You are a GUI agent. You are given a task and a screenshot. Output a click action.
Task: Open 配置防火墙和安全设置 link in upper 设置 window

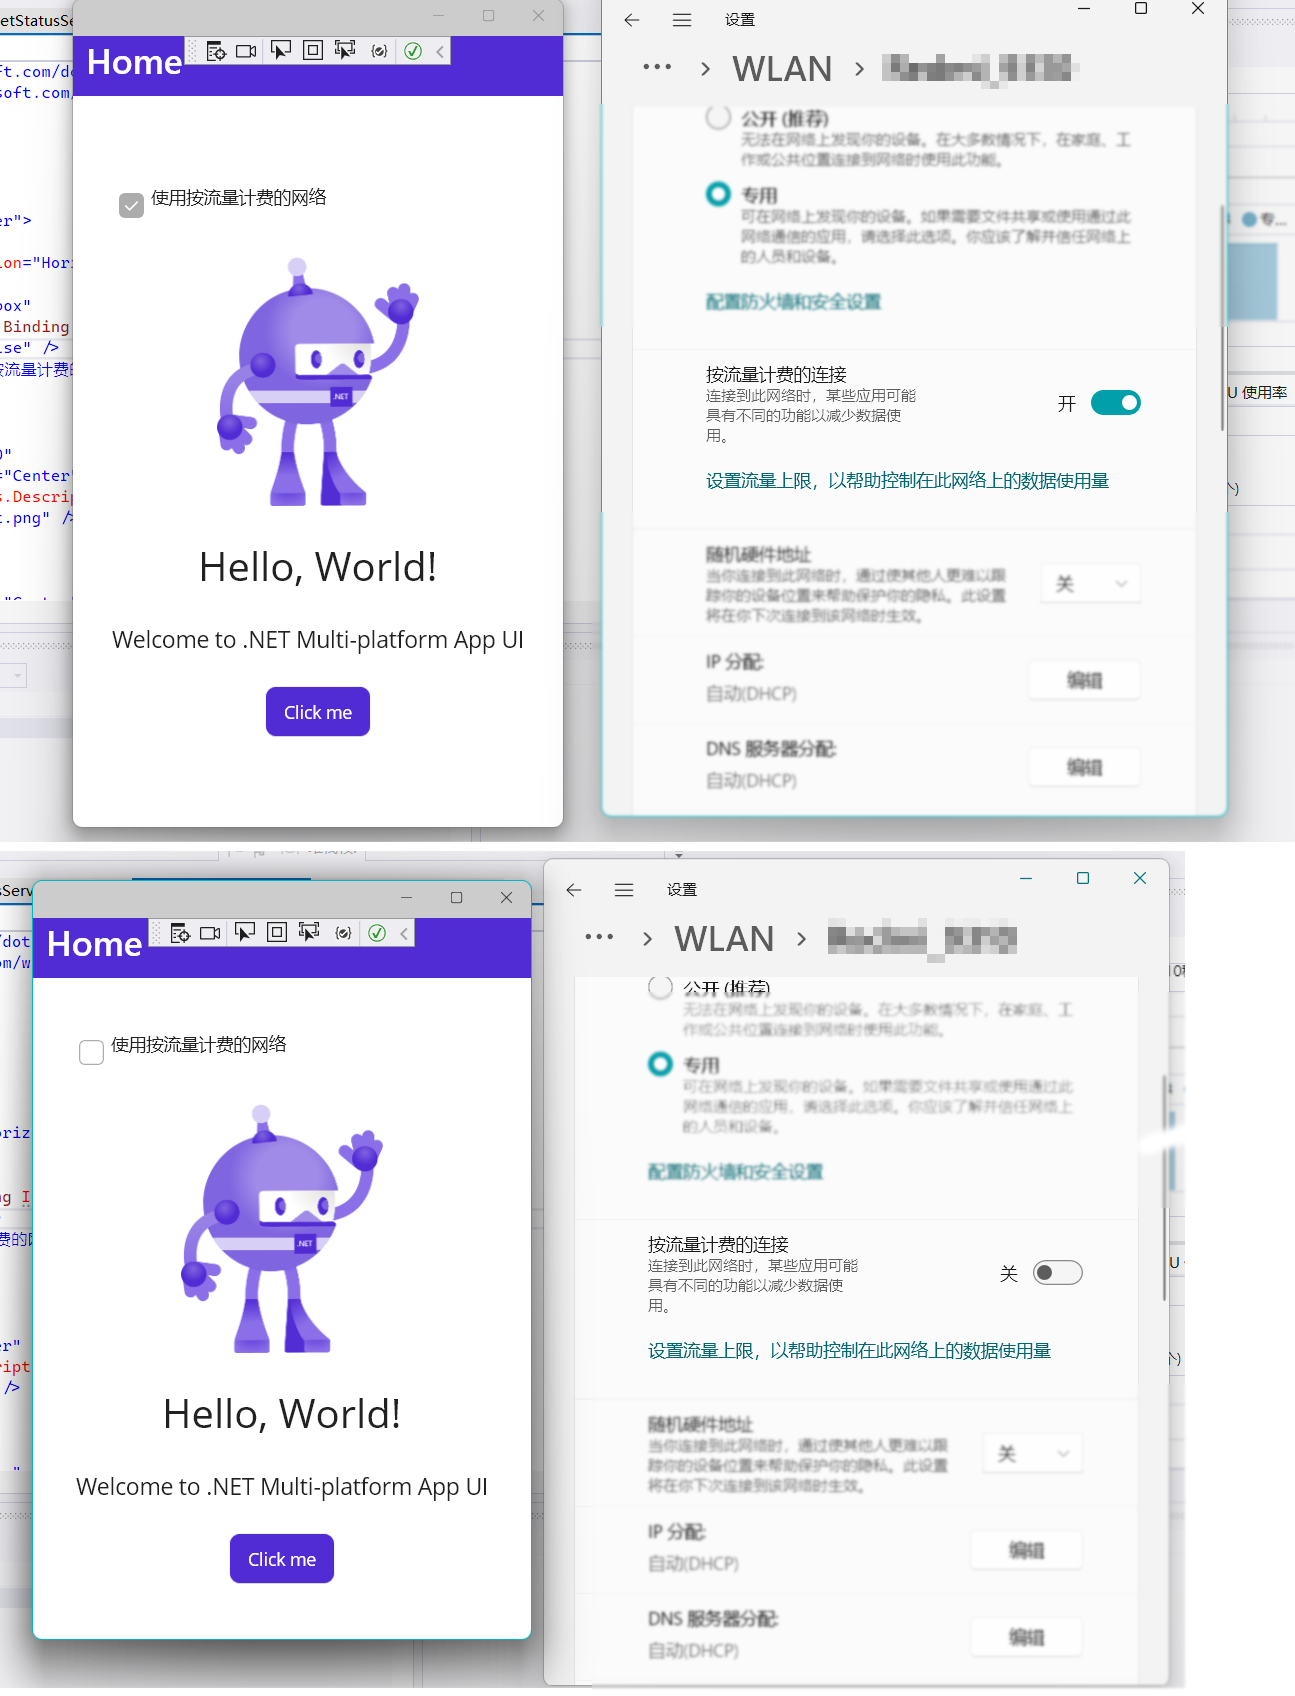[x=793, y=302]
